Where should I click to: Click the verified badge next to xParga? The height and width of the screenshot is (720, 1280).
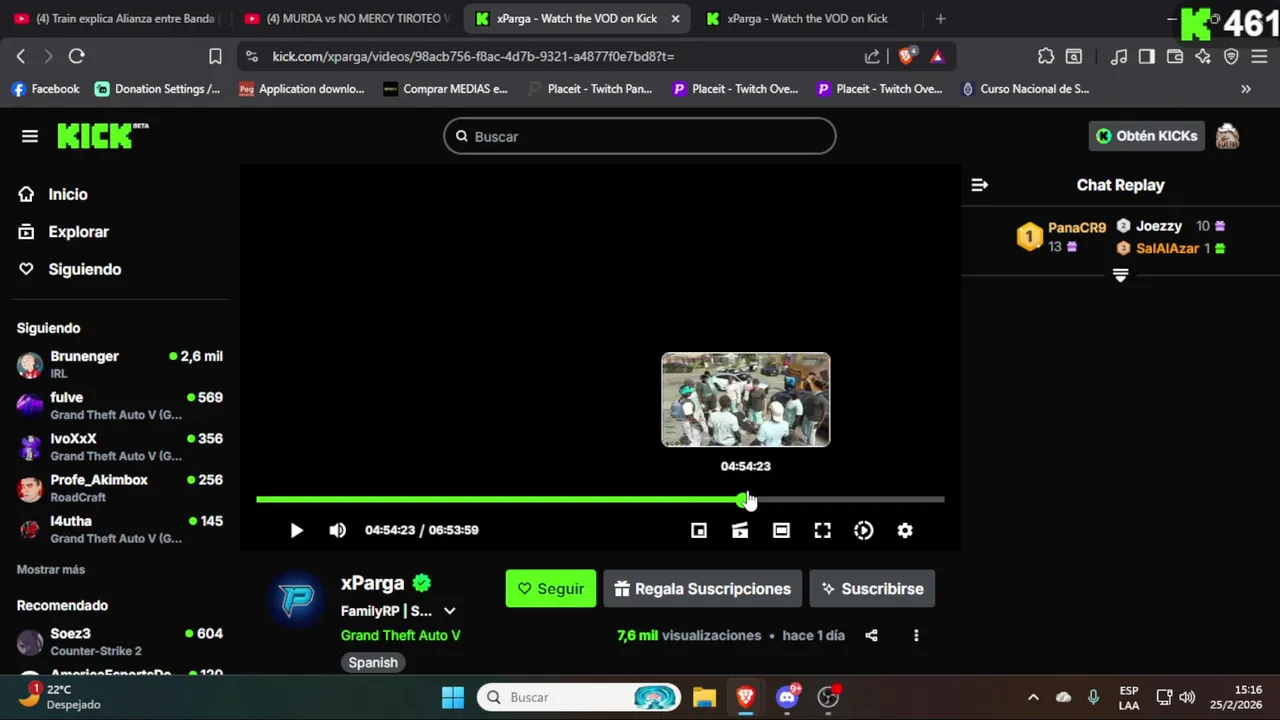point(422,583)
